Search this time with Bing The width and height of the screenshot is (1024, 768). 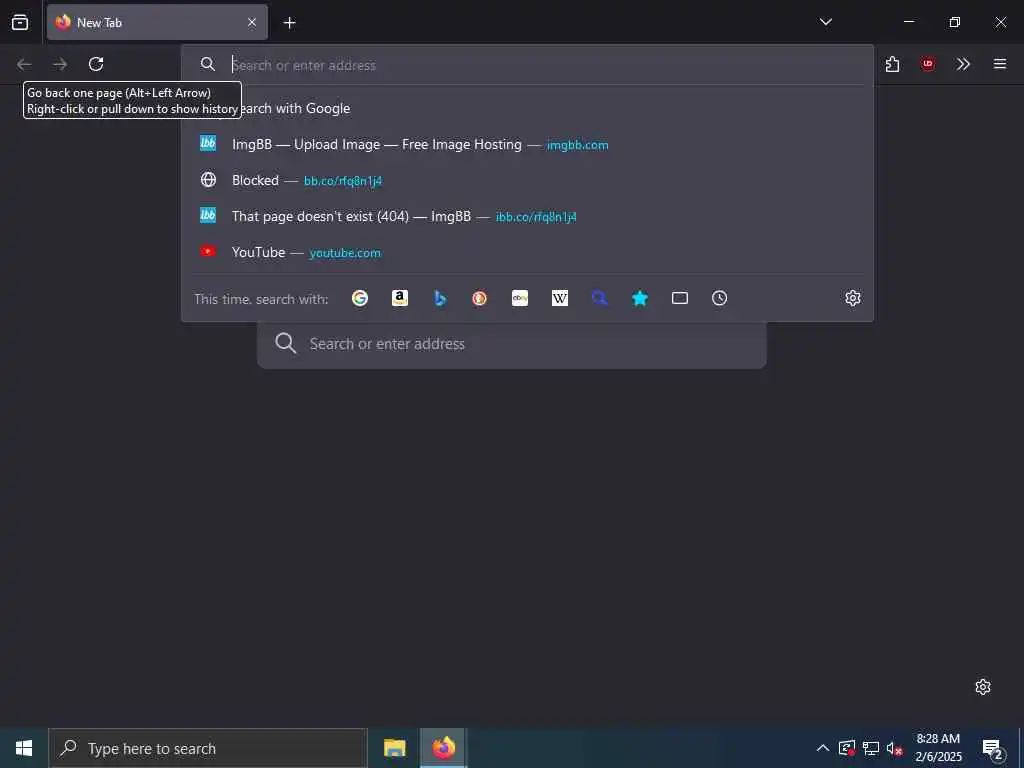click(440, 298)
